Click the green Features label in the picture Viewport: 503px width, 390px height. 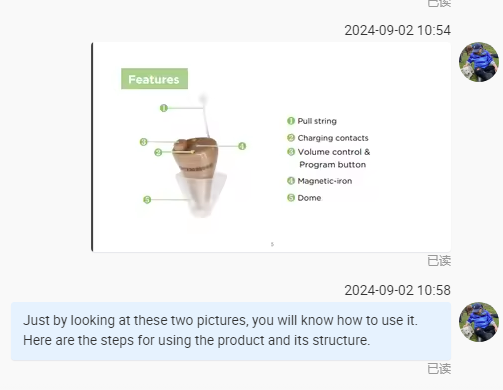click(154, 79)
